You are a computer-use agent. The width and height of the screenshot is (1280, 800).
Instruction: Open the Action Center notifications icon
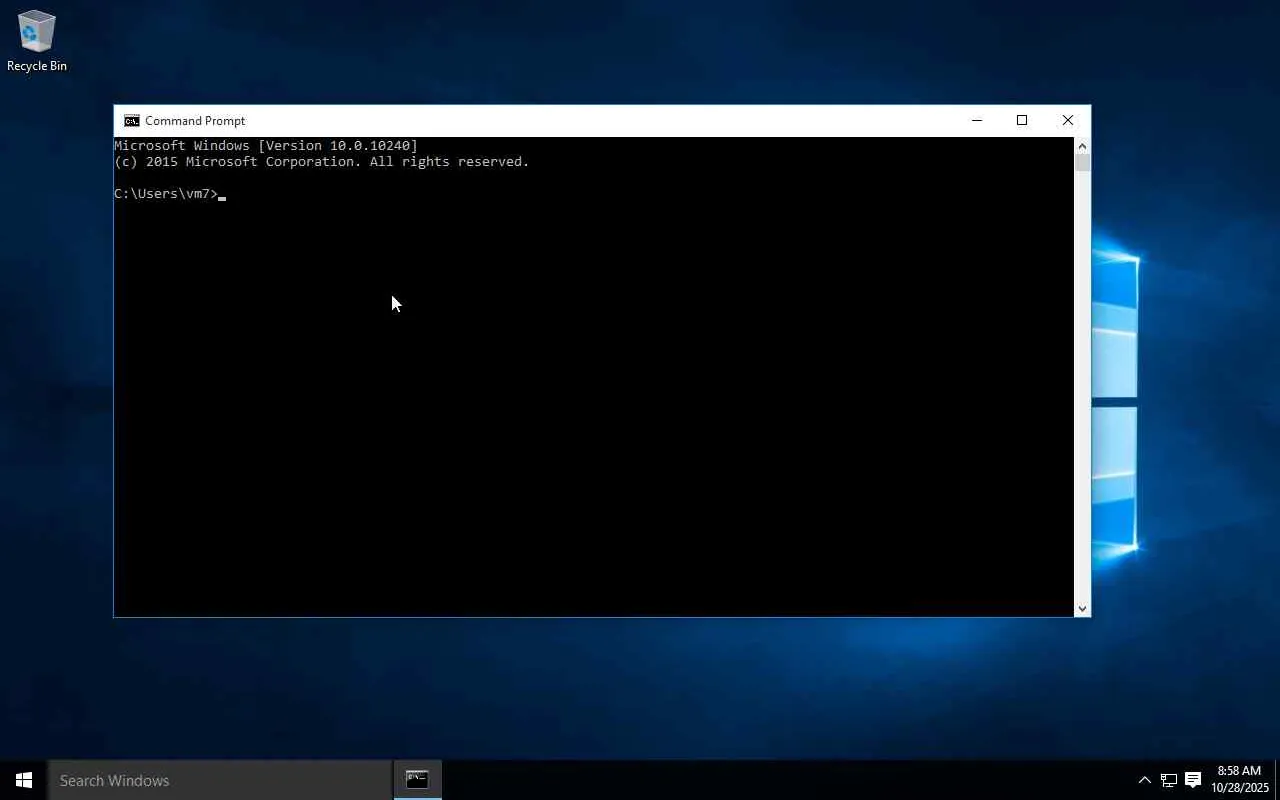tap(1193, 780)
